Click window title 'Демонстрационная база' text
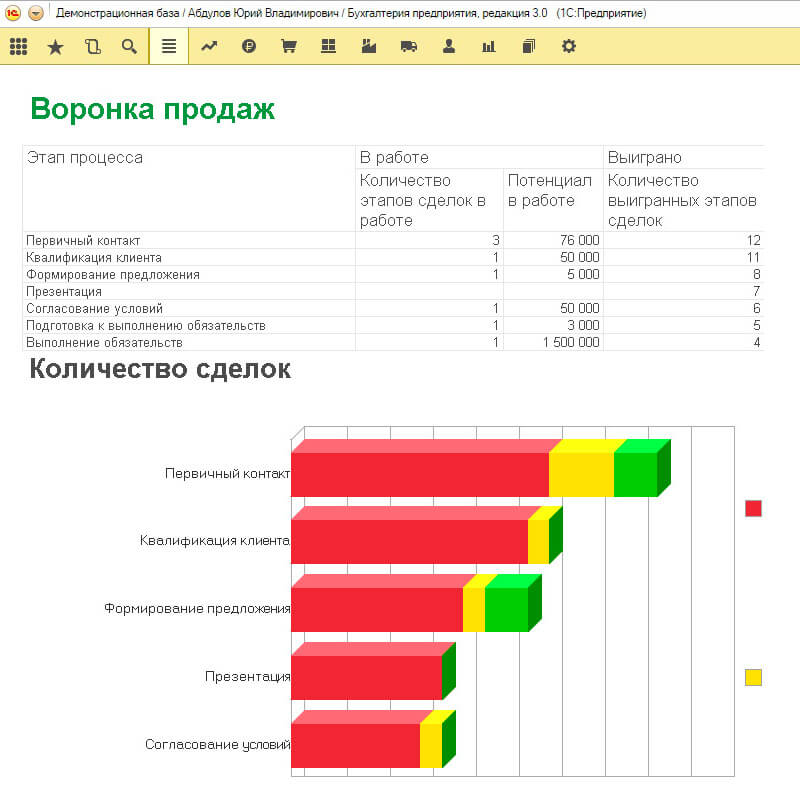800x800 pixels. 117,13
